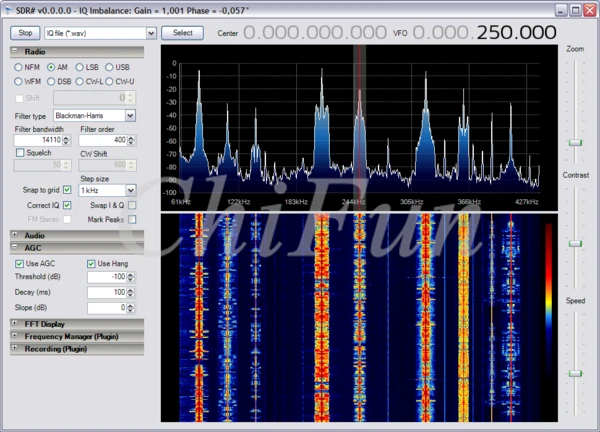
Task: Select the CW-L demodulation mode
Action: 79,82
